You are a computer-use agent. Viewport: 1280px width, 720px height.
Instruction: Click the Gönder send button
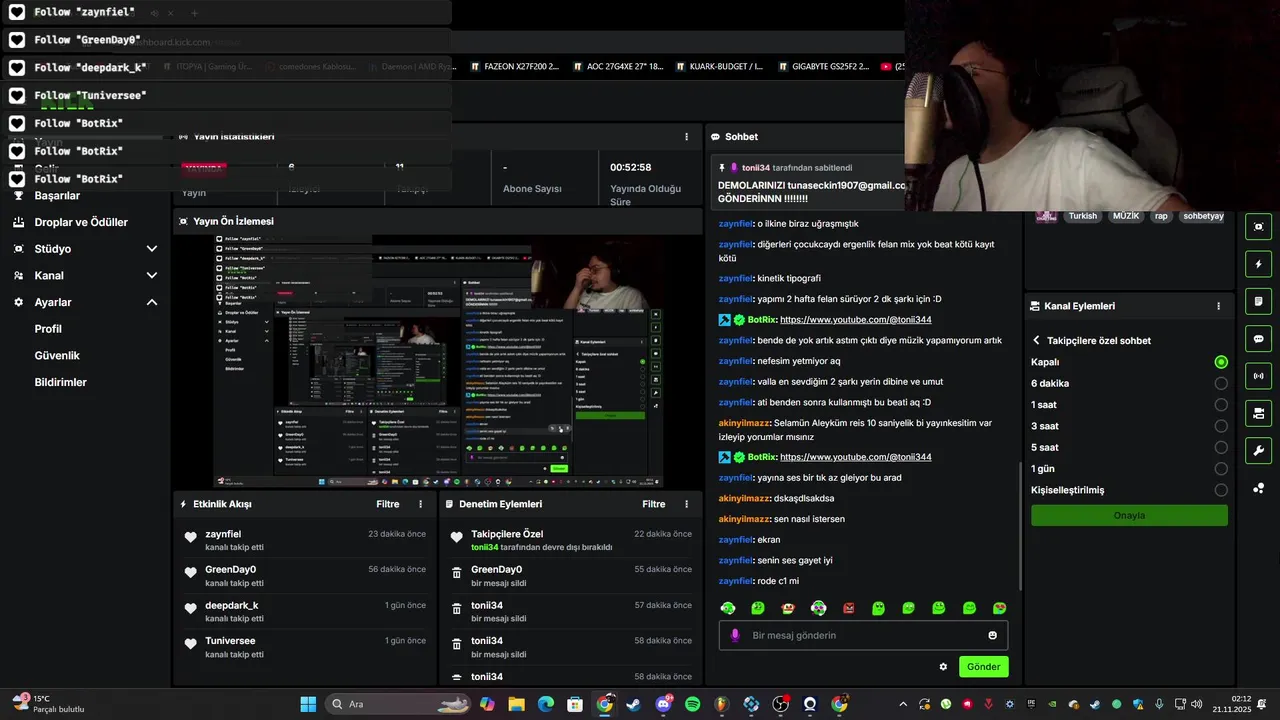(983, 667)
